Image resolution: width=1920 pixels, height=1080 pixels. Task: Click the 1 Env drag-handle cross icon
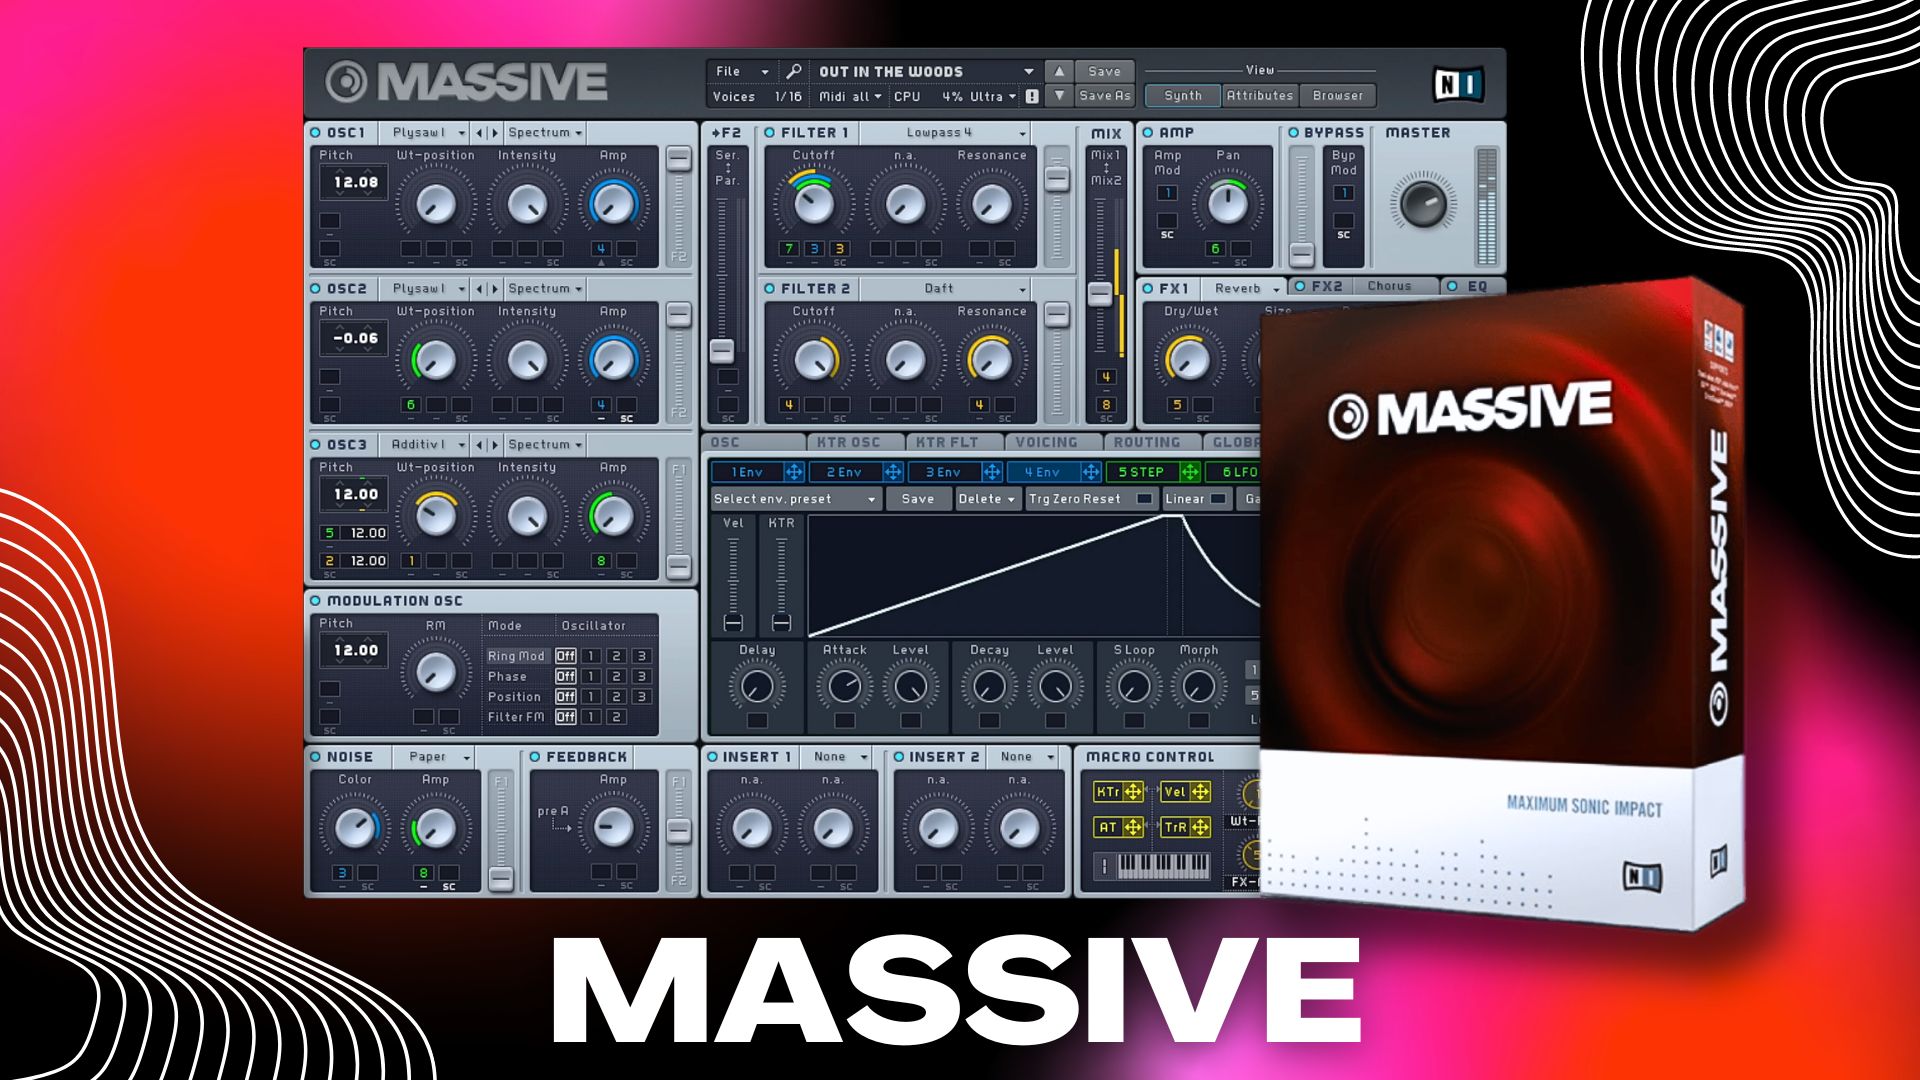coord(793,472)
